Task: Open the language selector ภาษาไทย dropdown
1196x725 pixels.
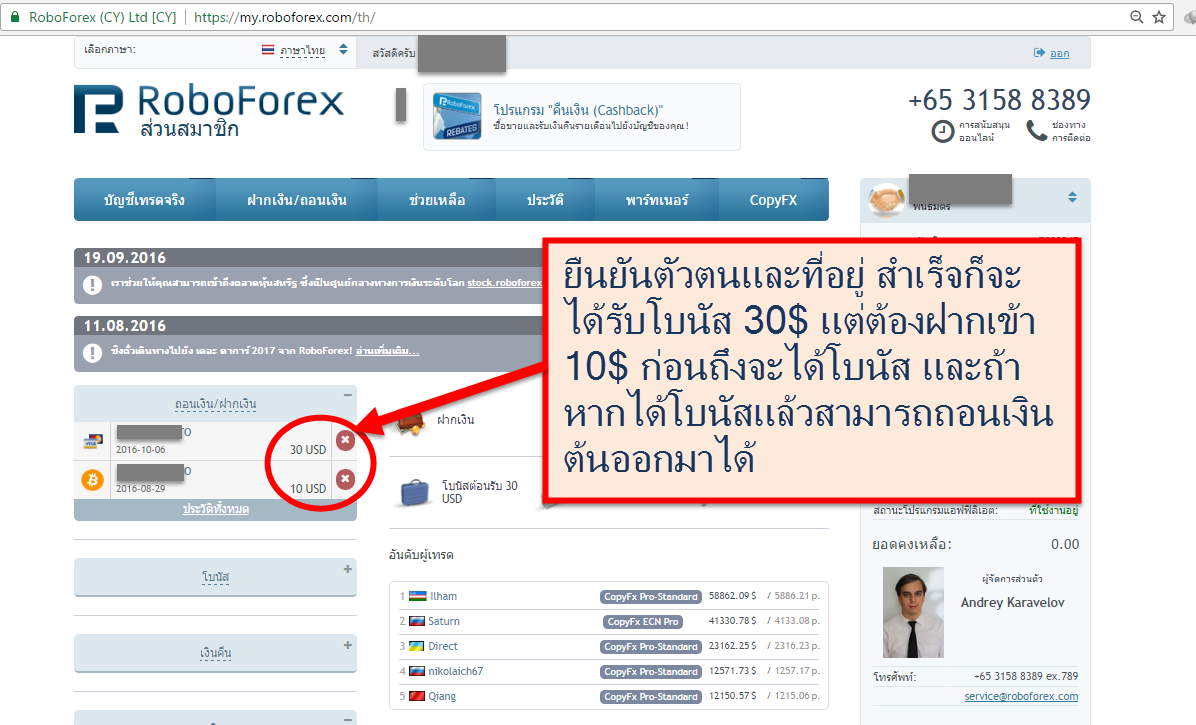Action: pos(304,50)
